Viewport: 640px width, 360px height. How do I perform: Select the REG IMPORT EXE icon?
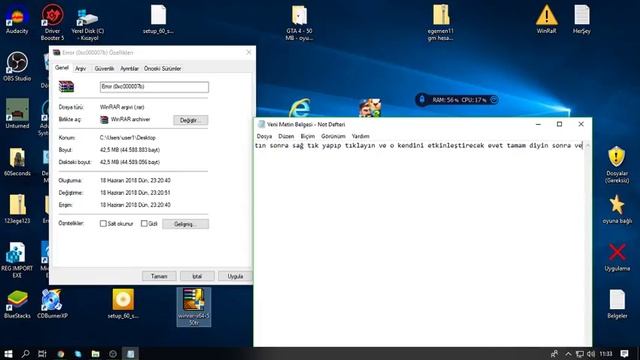(17, 260)
